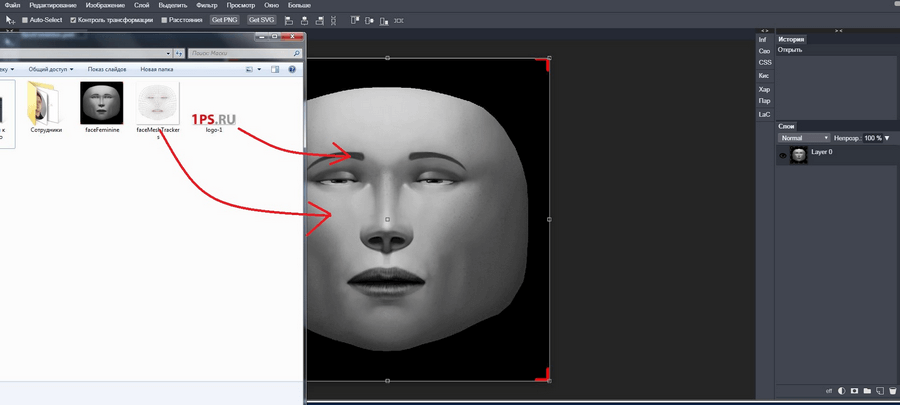The width and height of the screenshot is (900, 405).
Task: Open the Хар character panel
Action: [x=764, y=89]
